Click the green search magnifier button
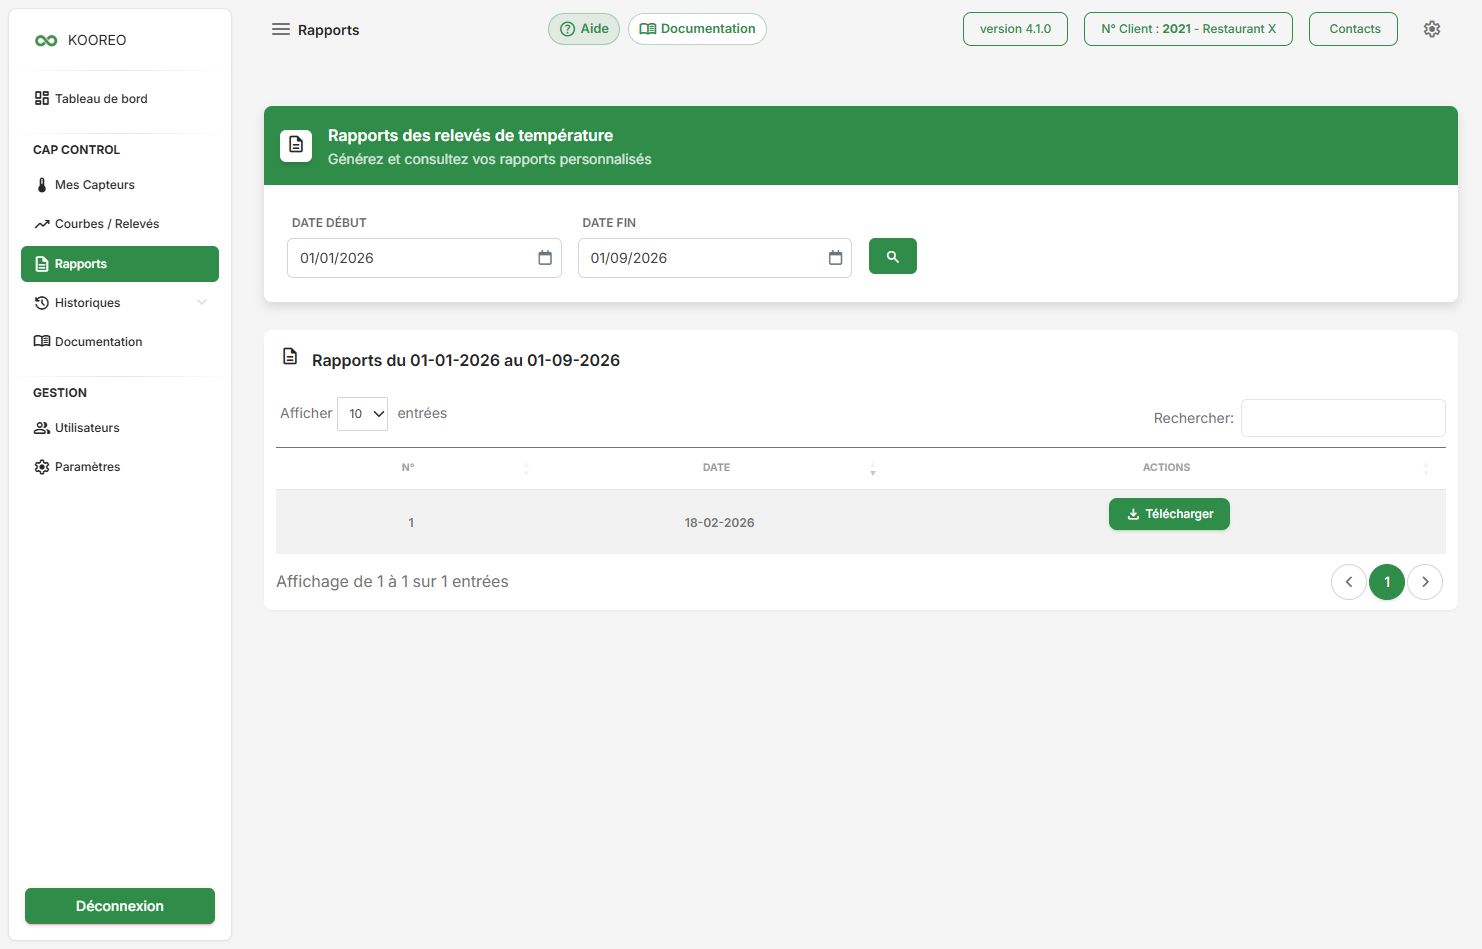Screen dimensions: 1482x949 coord(893,256)
